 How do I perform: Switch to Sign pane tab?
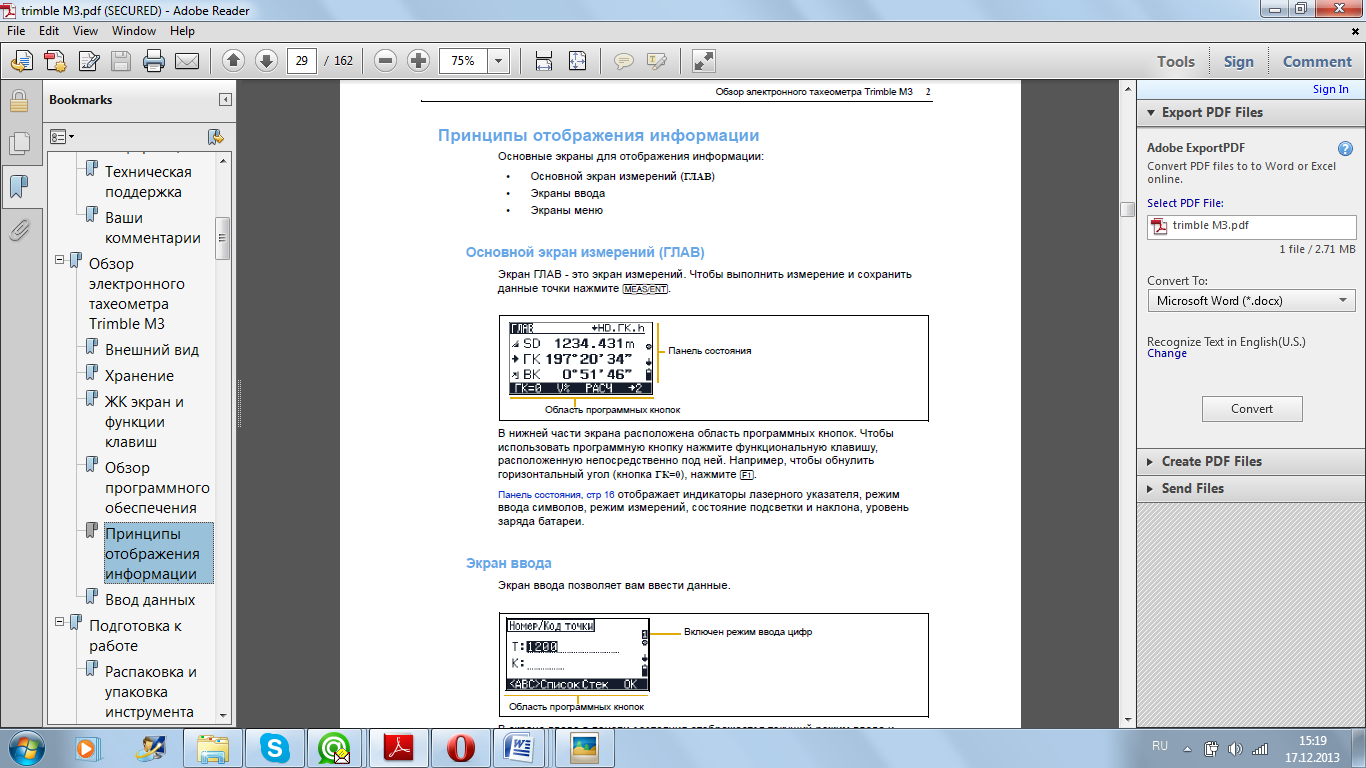pyautogui.click(x=1238, y=61)
